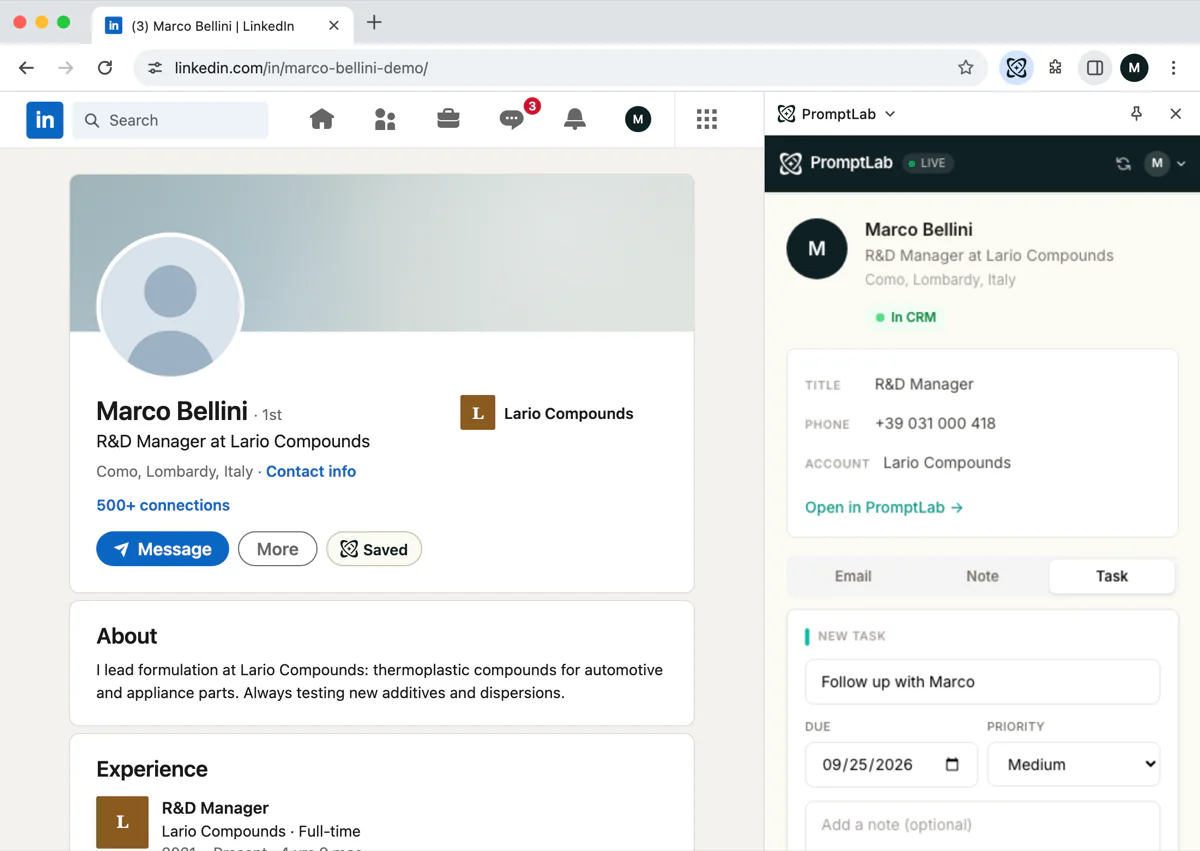The width and height of the screenshot is (1200, 851).
Task: Click the Experience section heading
Action: tap(152, 769)
